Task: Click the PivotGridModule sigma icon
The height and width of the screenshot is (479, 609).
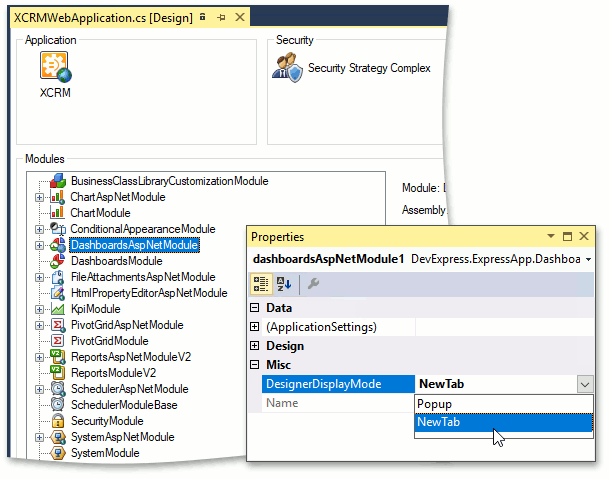Action: [x=58, y=341]
